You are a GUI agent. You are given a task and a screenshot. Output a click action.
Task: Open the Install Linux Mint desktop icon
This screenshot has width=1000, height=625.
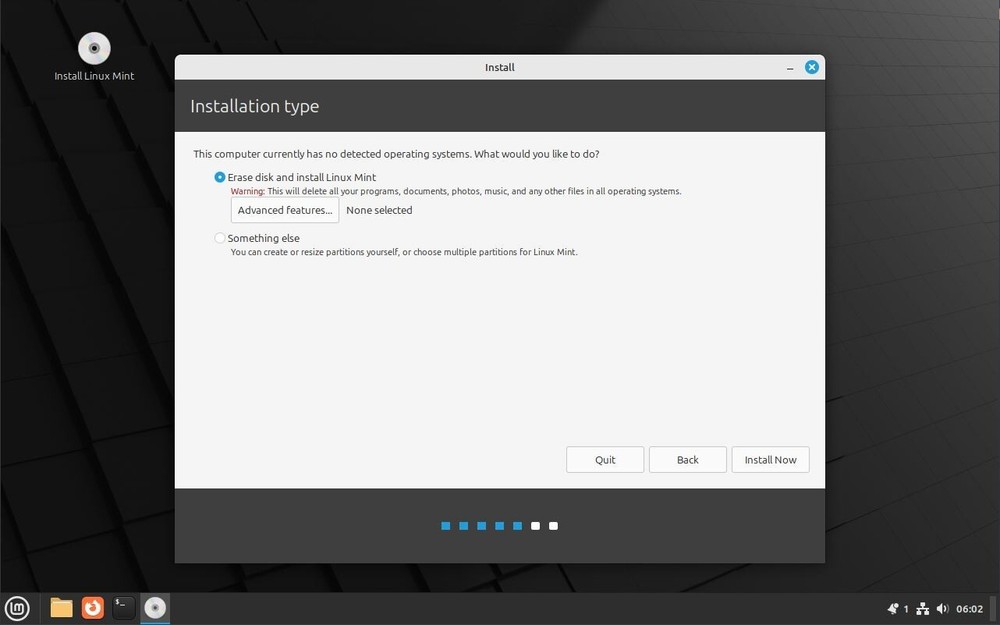93,48
